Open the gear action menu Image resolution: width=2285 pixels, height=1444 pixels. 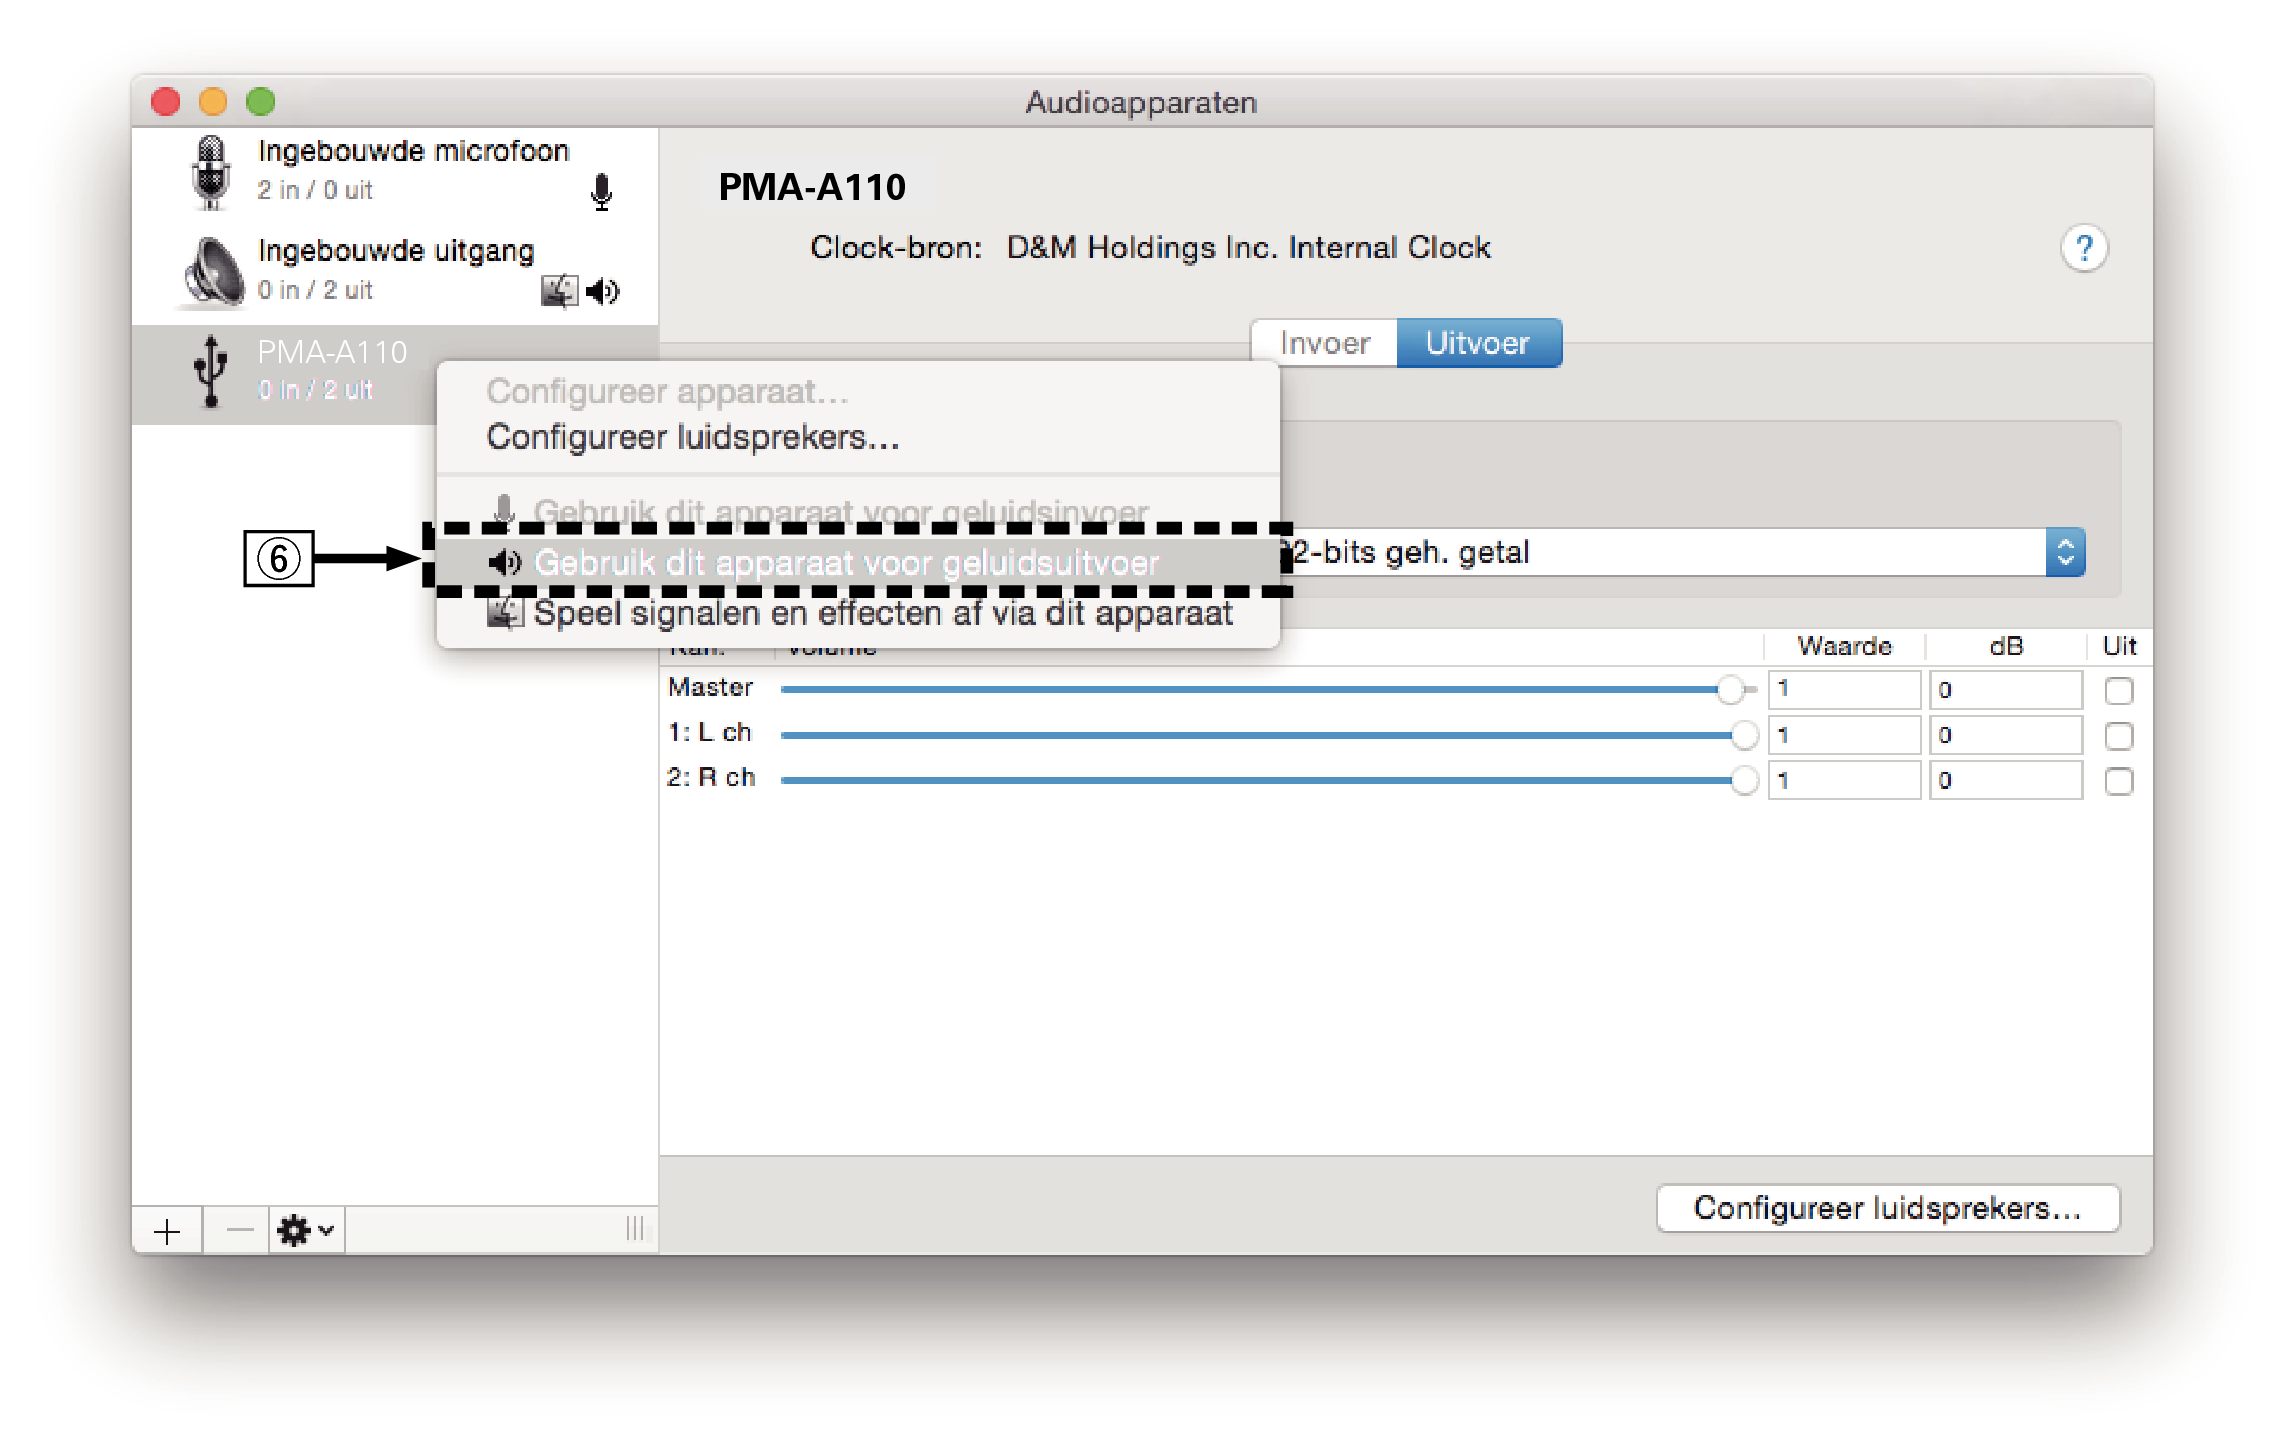pos(293,1229)
